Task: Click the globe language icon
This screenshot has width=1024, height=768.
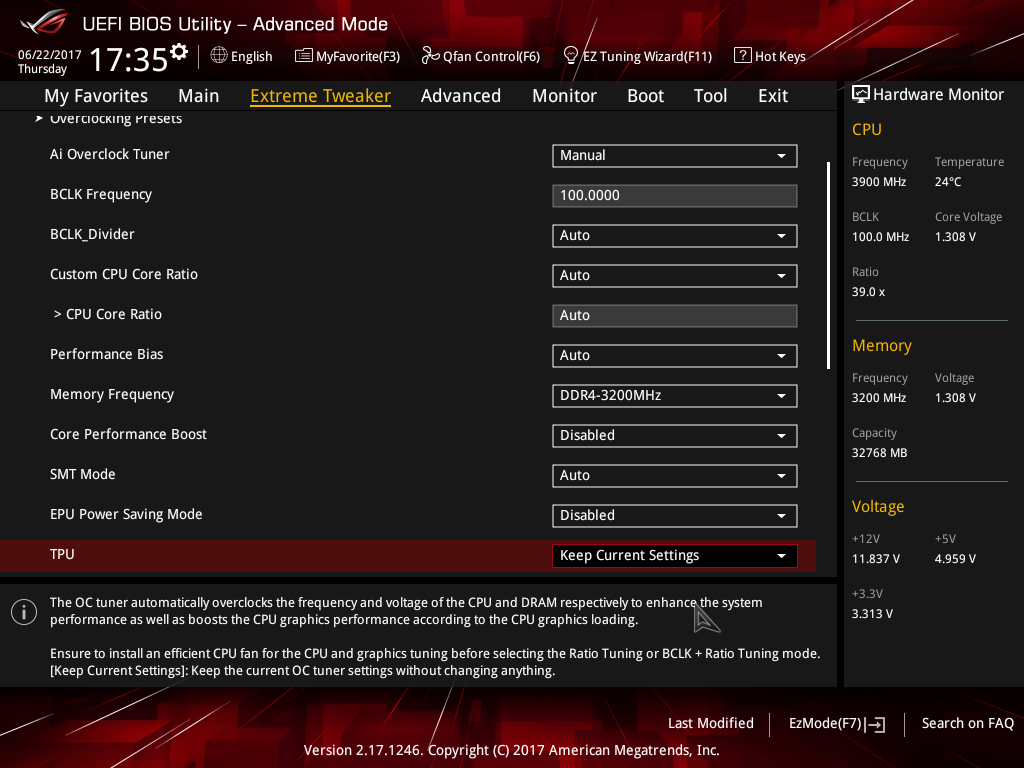Action: point(219,56)
